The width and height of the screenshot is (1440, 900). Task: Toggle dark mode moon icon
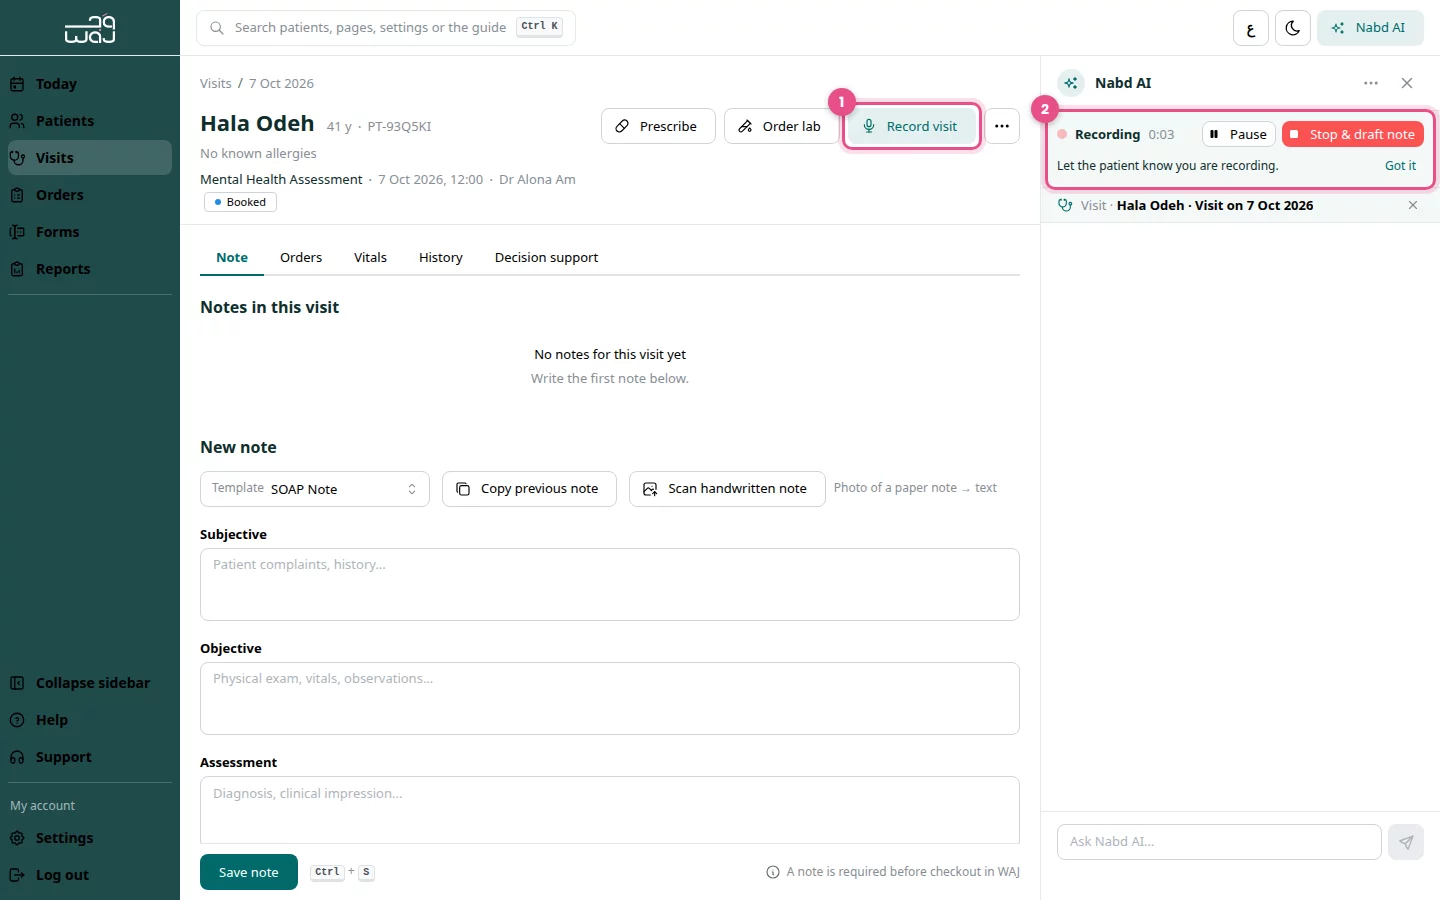pyautogui.click(x=1293, y=28)
